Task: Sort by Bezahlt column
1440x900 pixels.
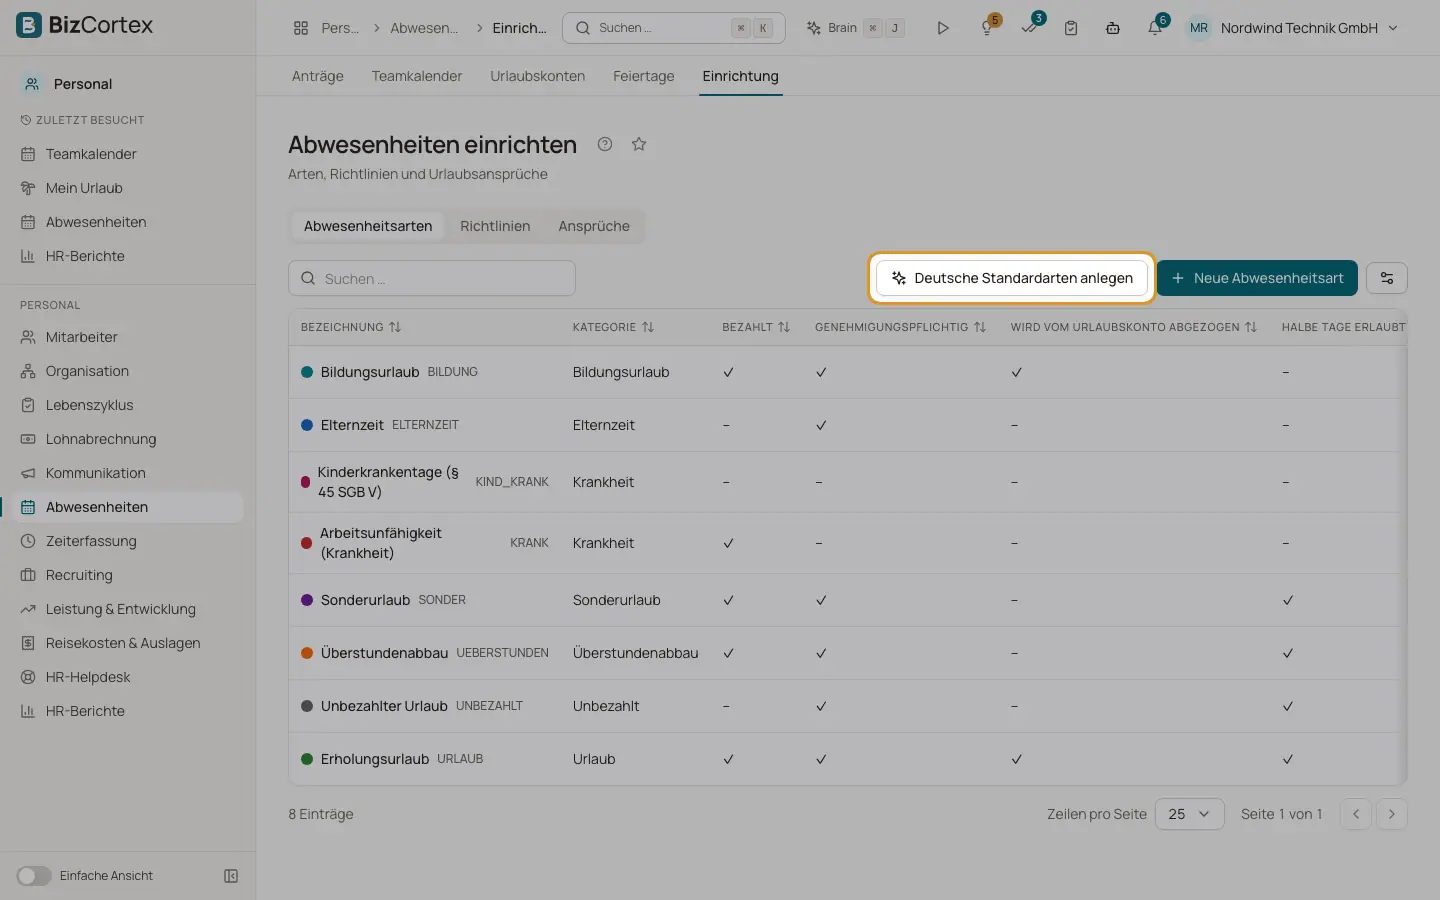Action: [x=756, y=327]
